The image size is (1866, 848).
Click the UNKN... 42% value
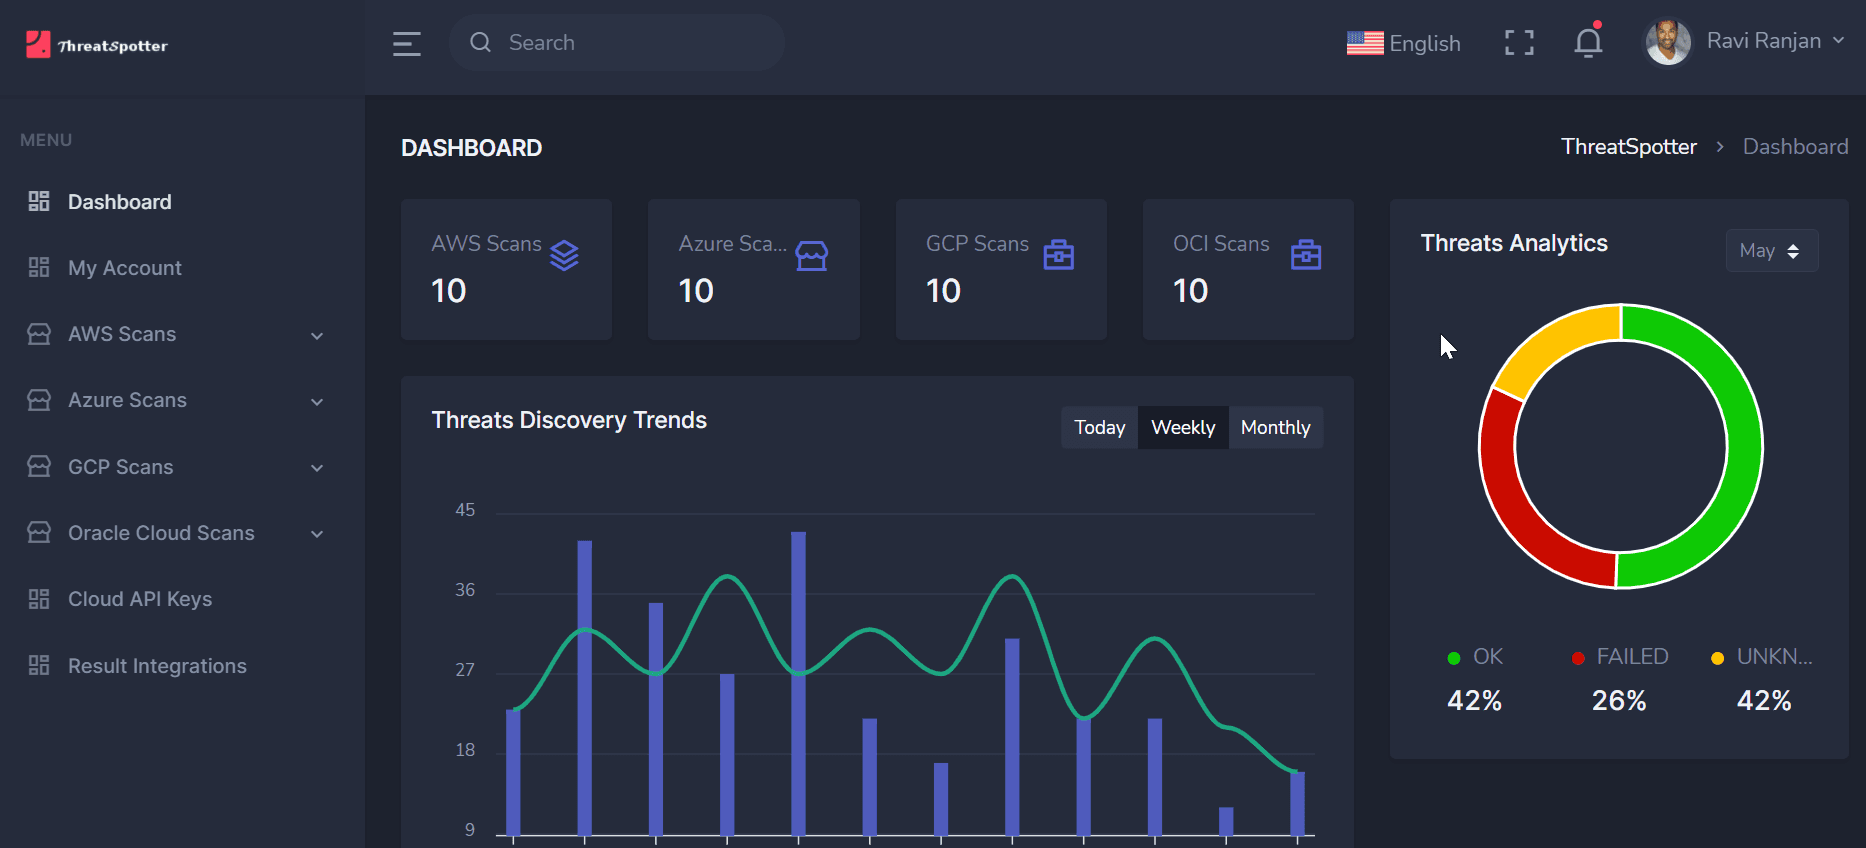coord(1764,701)
